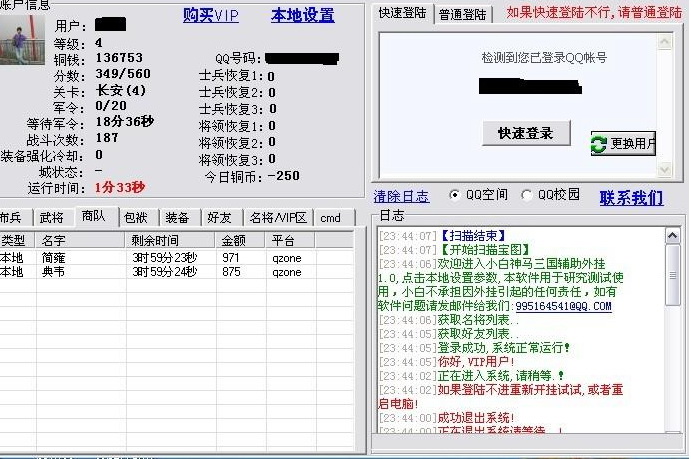Click the 分数 value 349/560
Screen dimensions: 691x459
(123, 74)
